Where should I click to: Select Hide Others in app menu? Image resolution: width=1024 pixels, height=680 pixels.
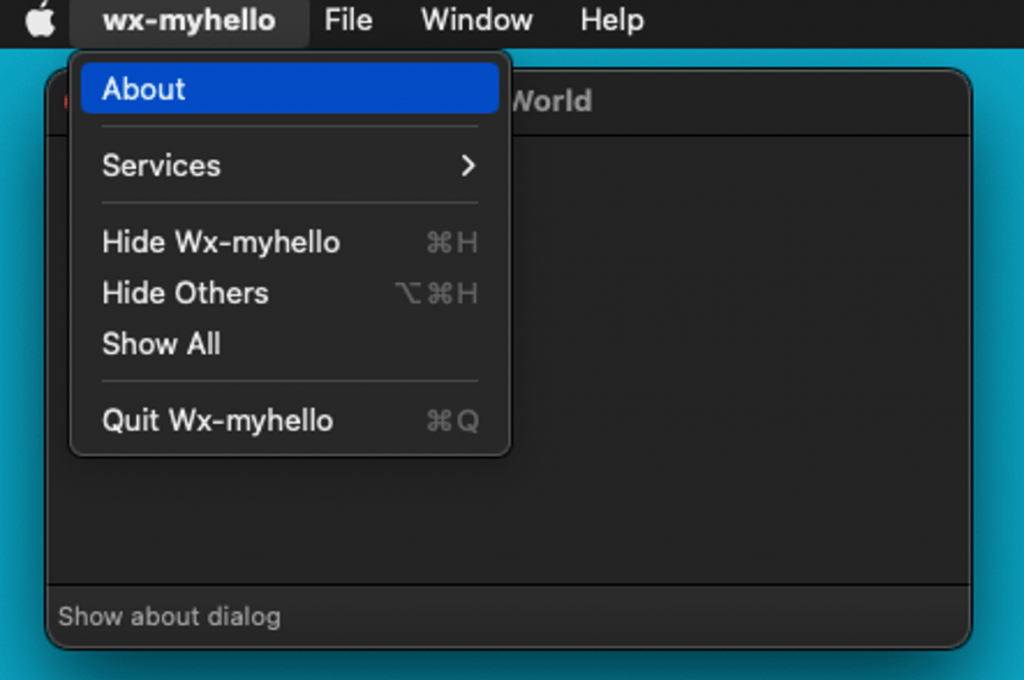290,293
